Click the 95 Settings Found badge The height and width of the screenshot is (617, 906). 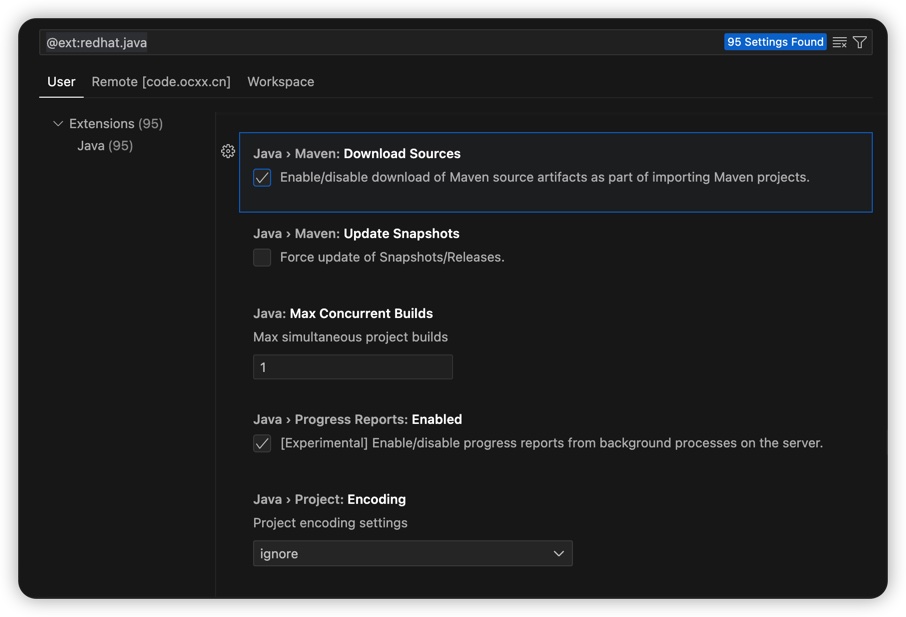point(775,42)
